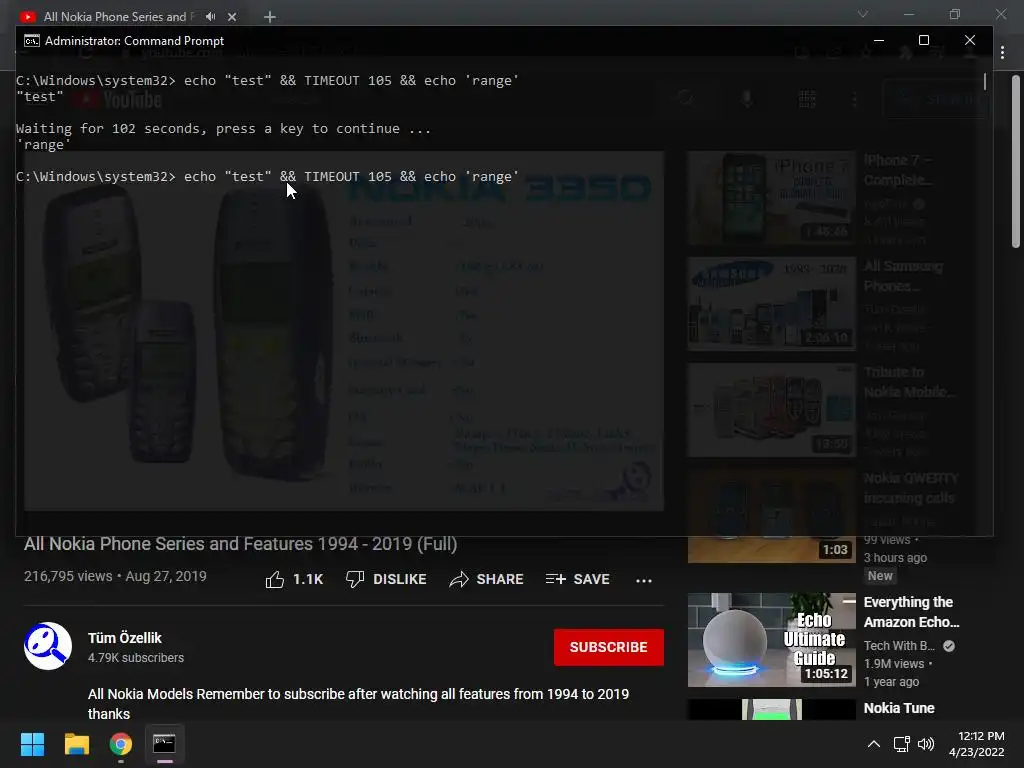The width and height of the screenshot is (1024, 768).
Task: Mute the Nokia tab speaker icon
Action: click(x=210, y=16)
